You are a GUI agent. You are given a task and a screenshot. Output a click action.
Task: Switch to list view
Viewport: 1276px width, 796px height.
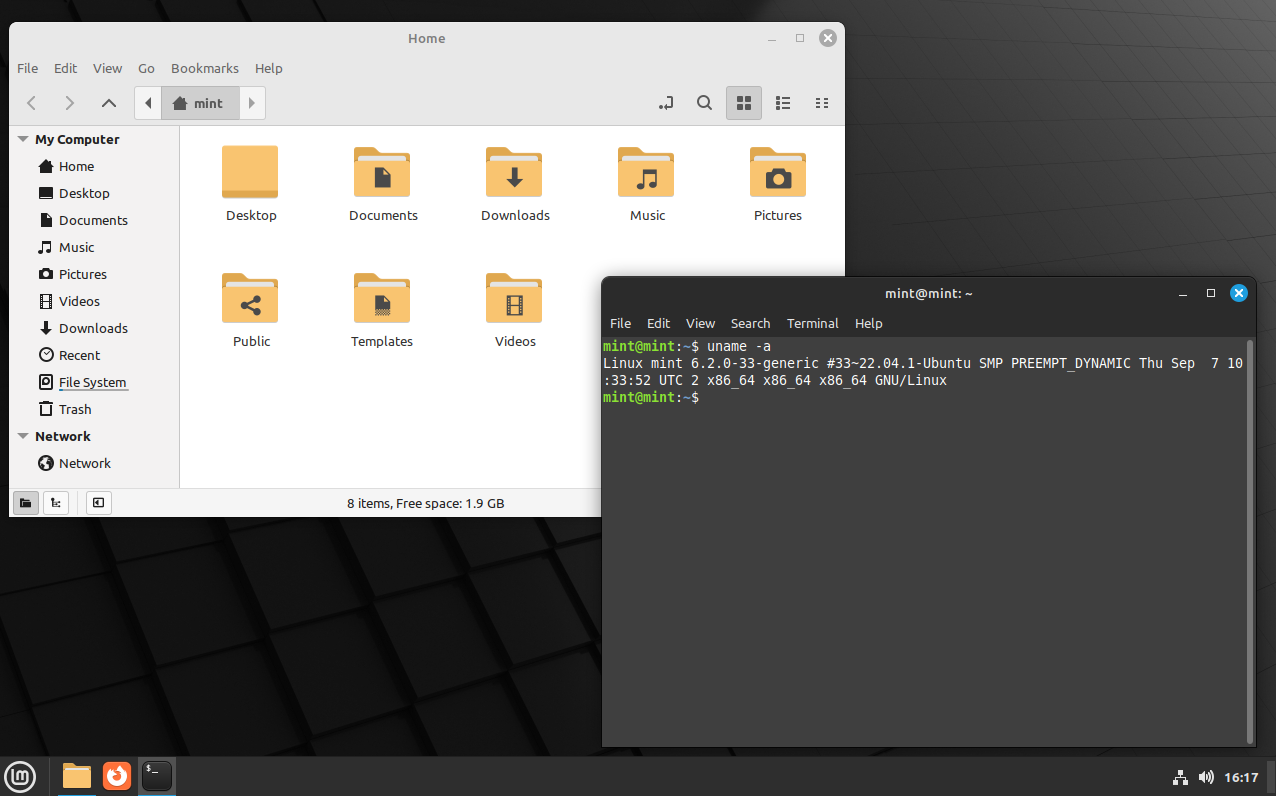(783, 103)
